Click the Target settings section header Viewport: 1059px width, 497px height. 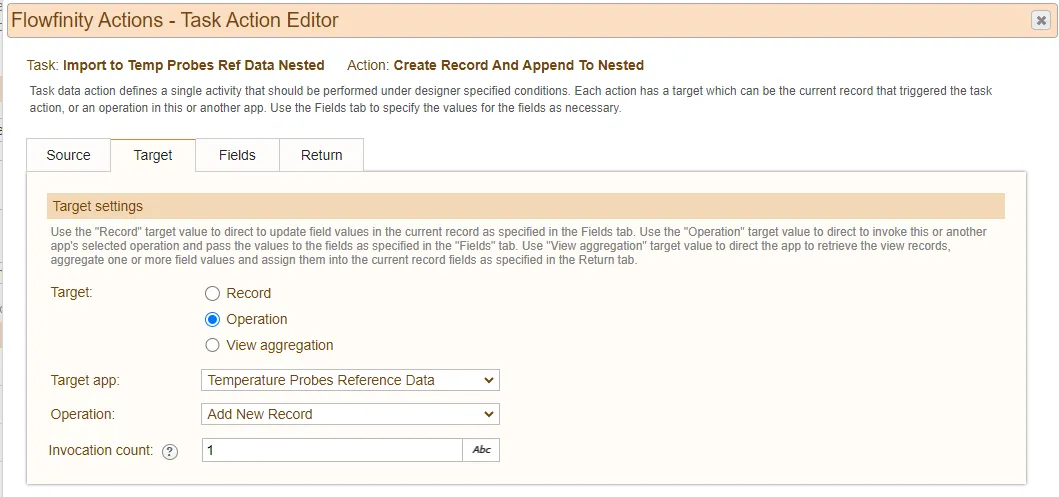(x=526, y=206)
